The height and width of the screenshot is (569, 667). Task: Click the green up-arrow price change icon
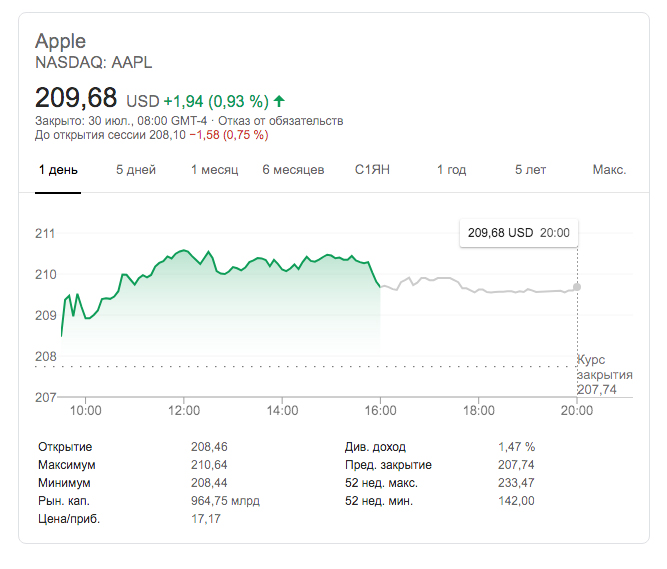pyautogui.click(x=279, y=101)
